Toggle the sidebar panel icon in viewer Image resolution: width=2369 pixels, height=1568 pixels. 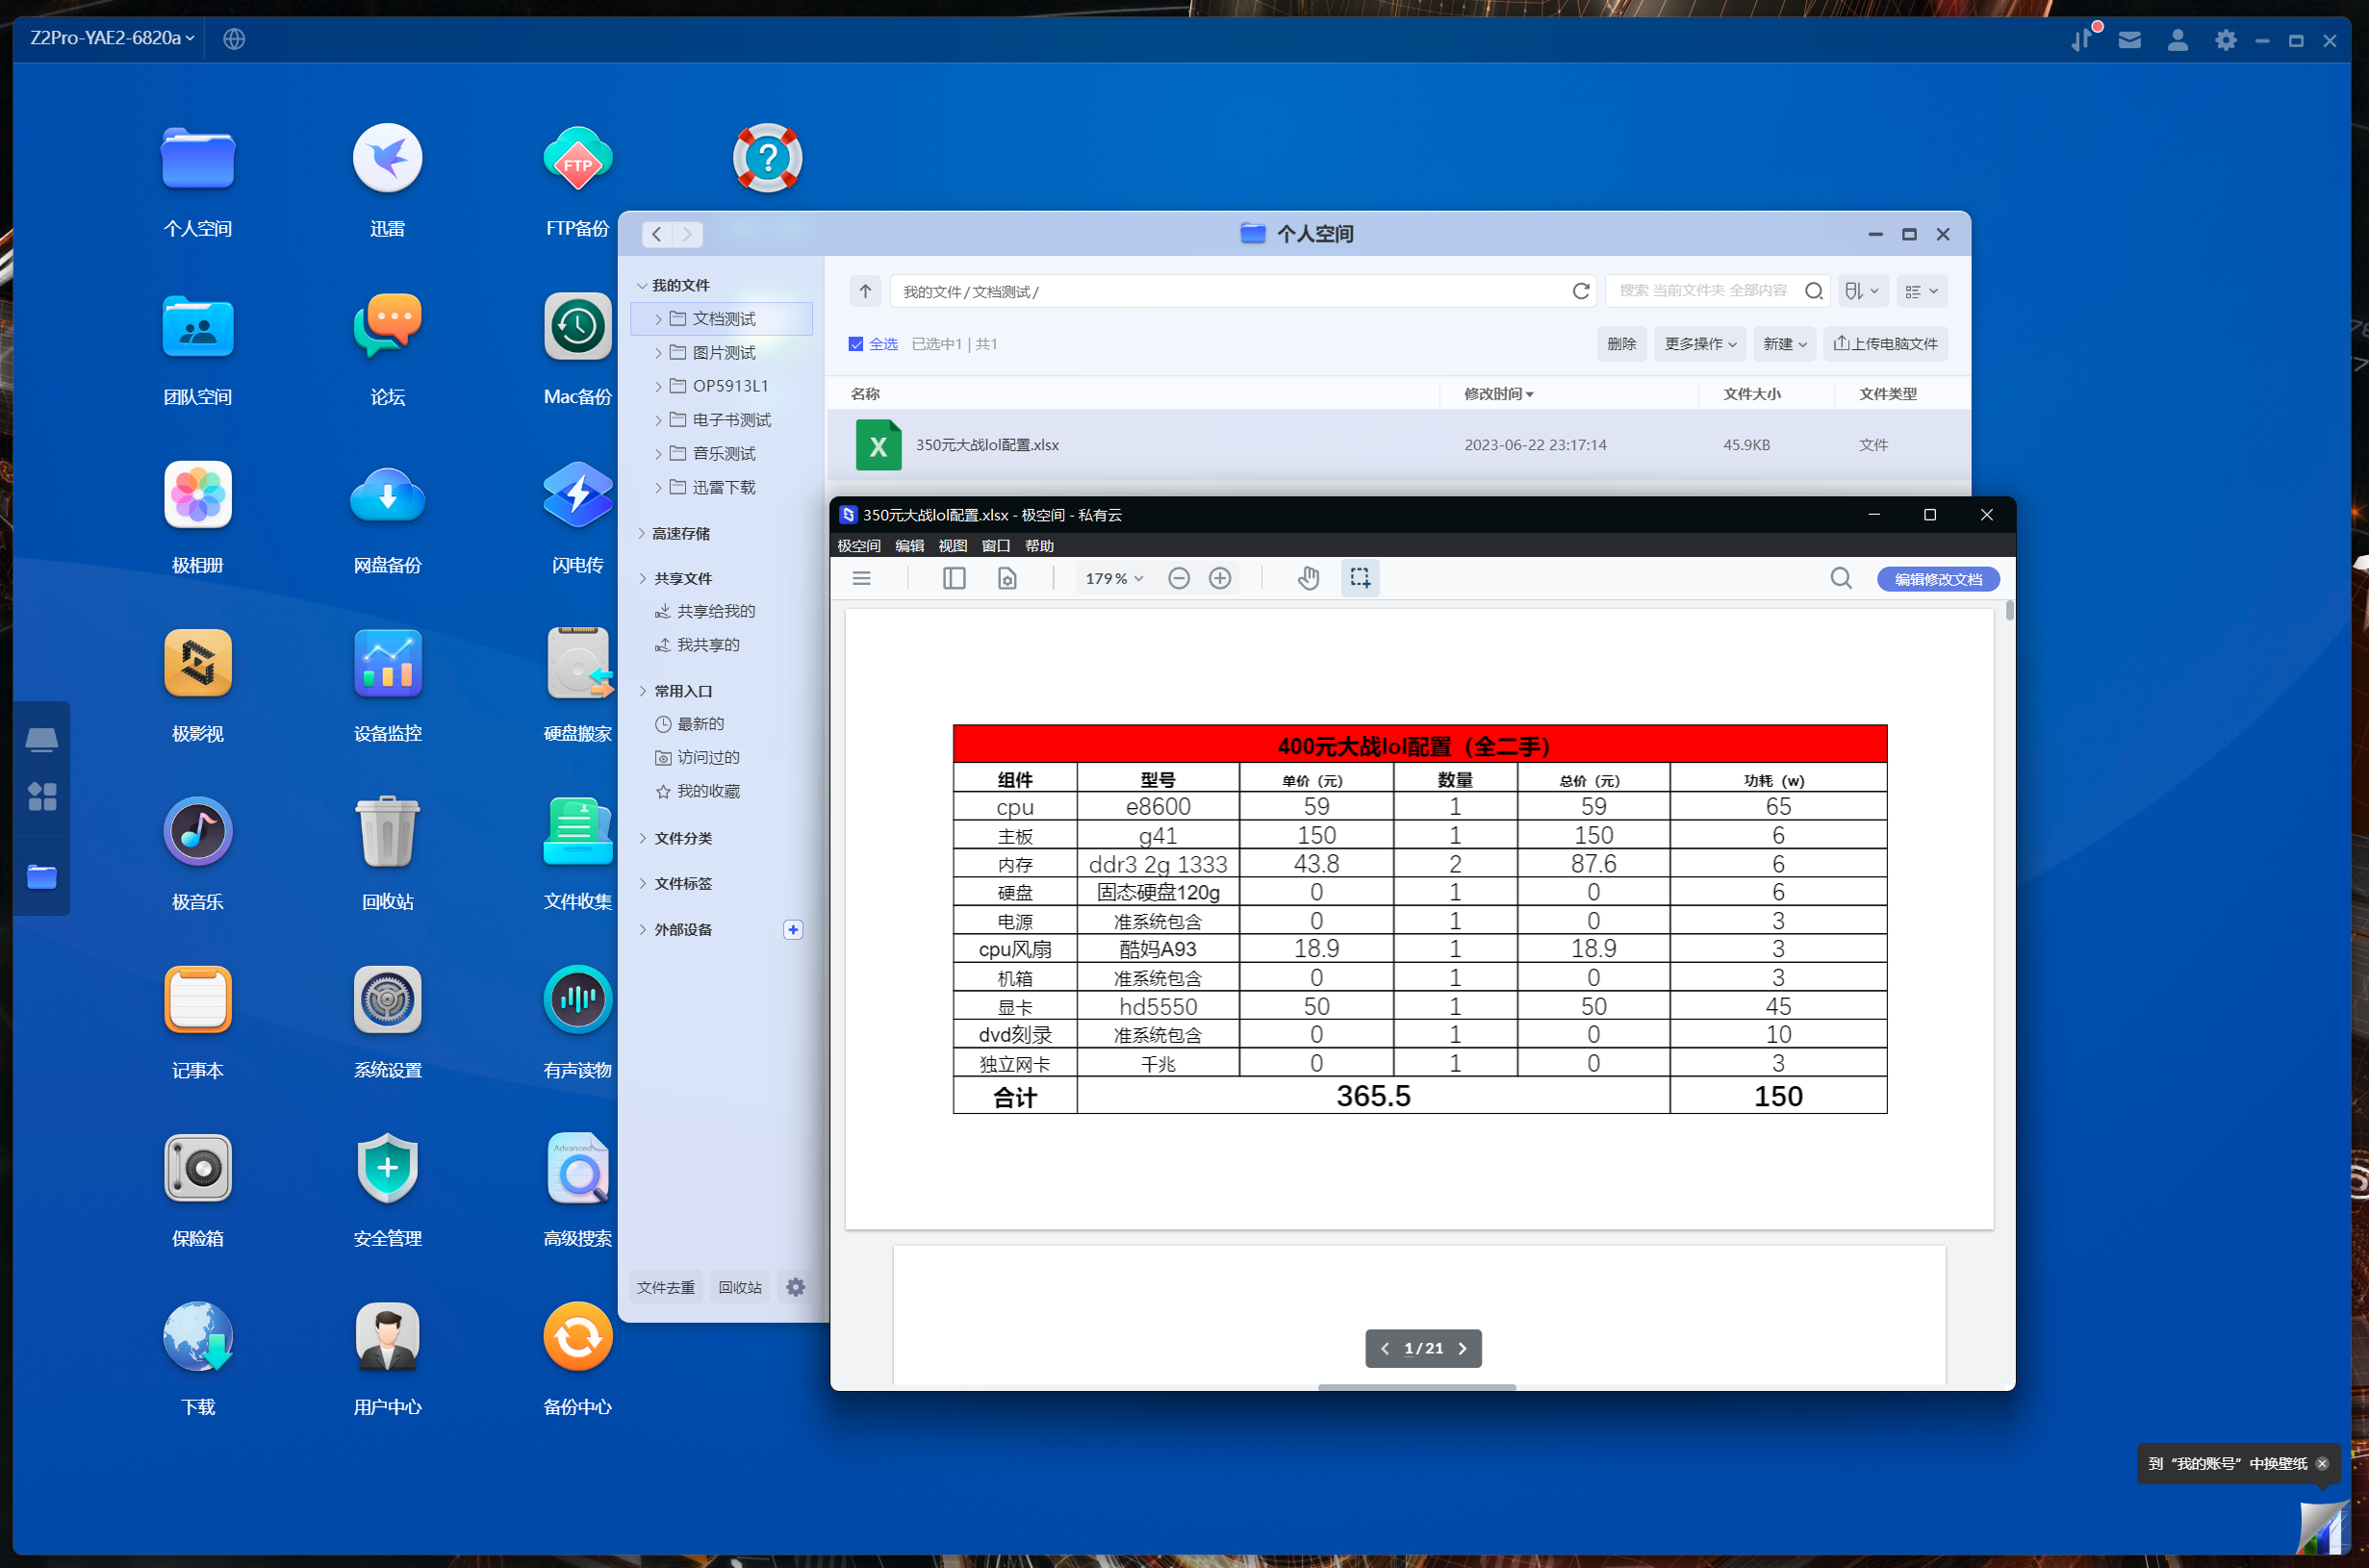(x=954, y=578)
